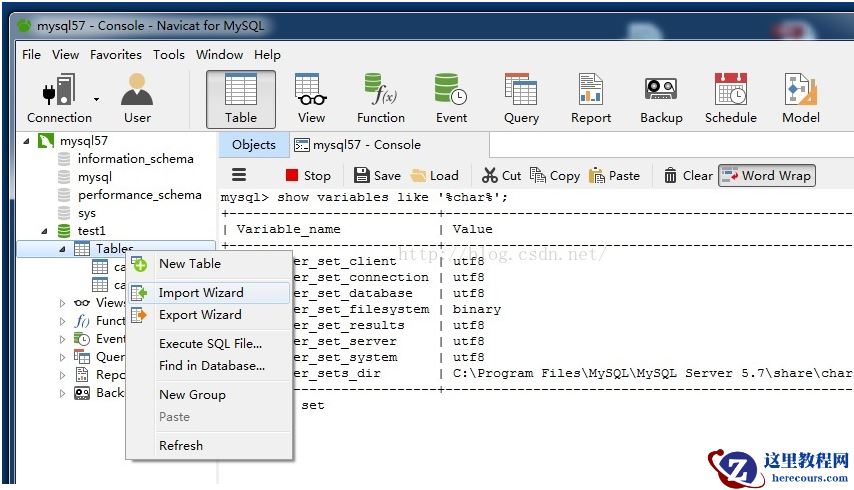This screenshot has height=490, width=854.
Task: Click the Functions f() tree icon
Action: [82, 321]
